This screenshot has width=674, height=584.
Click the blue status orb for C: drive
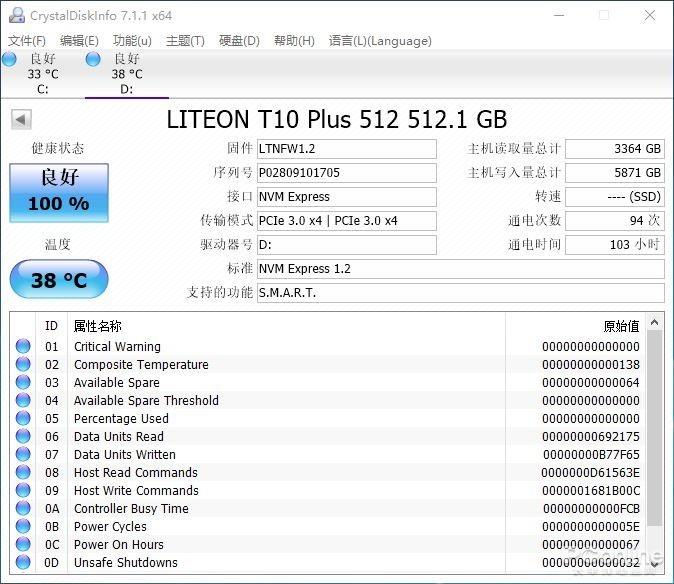[9, 59]
